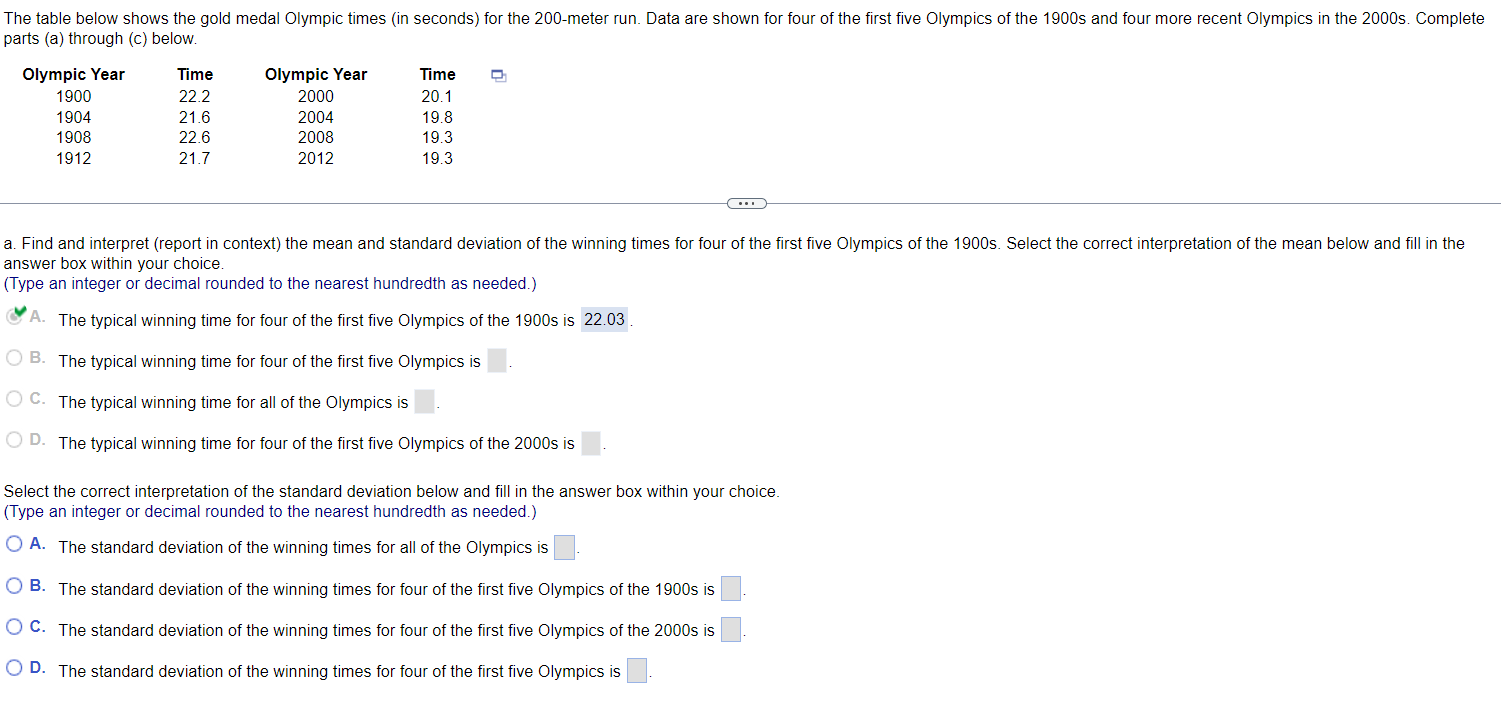Click the answer box showing 22.03
The height and width of the screenshot is (711, 1501).
coord(604,319)
